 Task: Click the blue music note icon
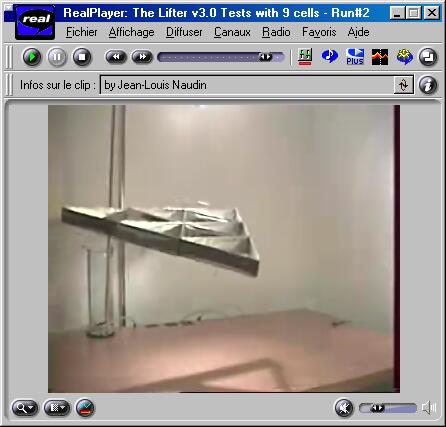click(x=330, y=56)
